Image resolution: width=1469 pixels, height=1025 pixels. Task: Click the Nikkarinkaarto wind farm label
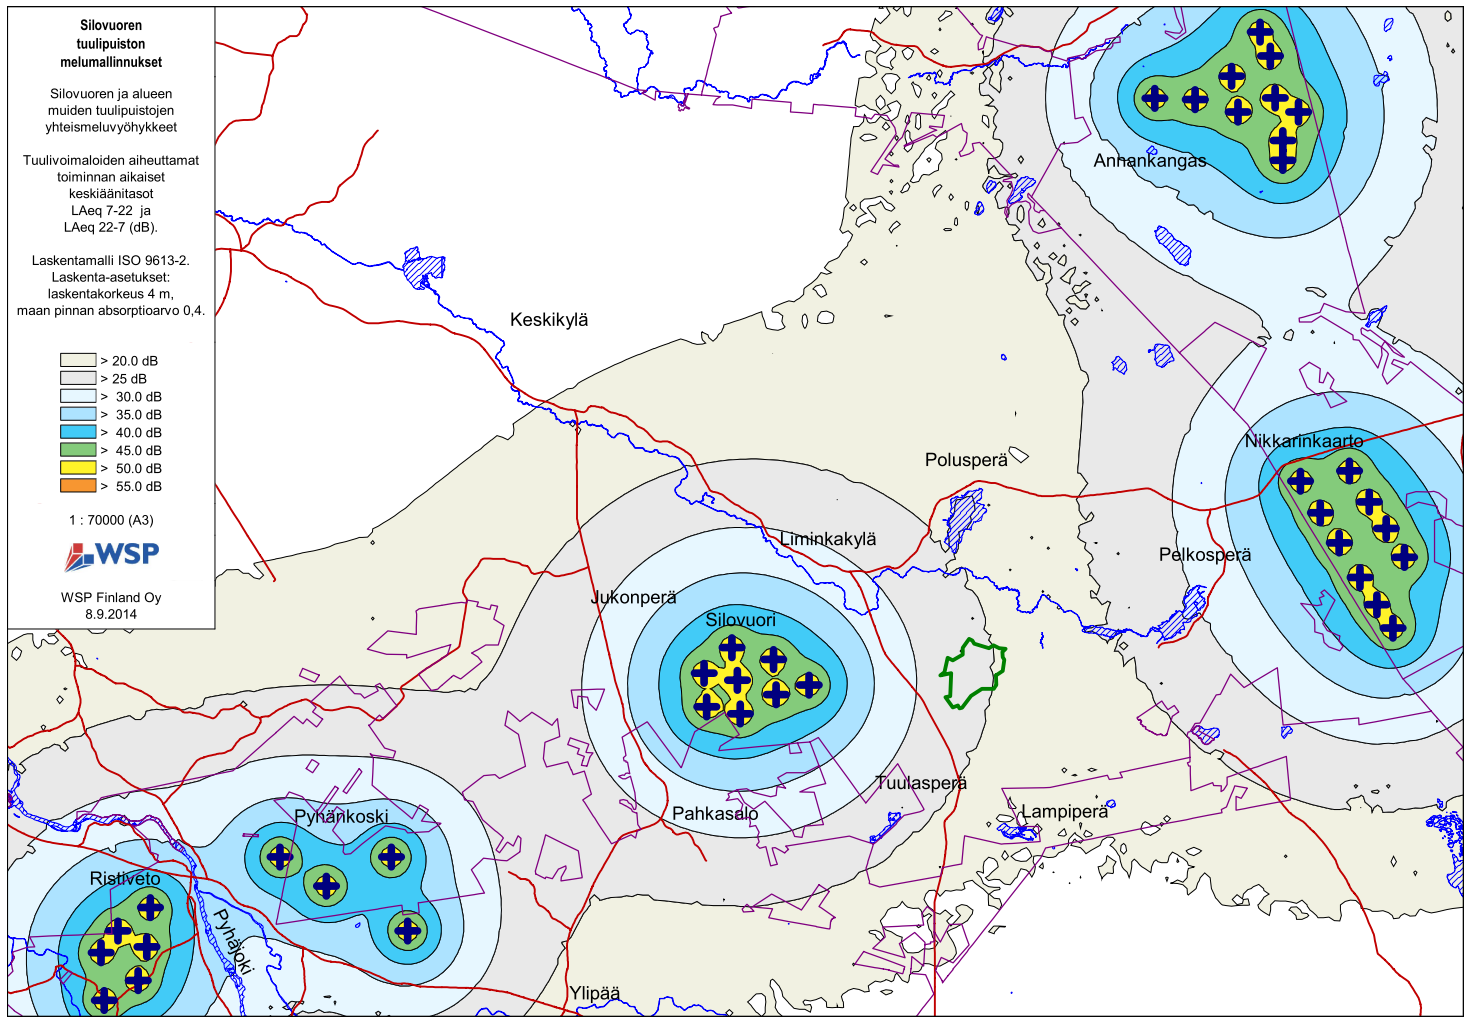coord(1304,441)
